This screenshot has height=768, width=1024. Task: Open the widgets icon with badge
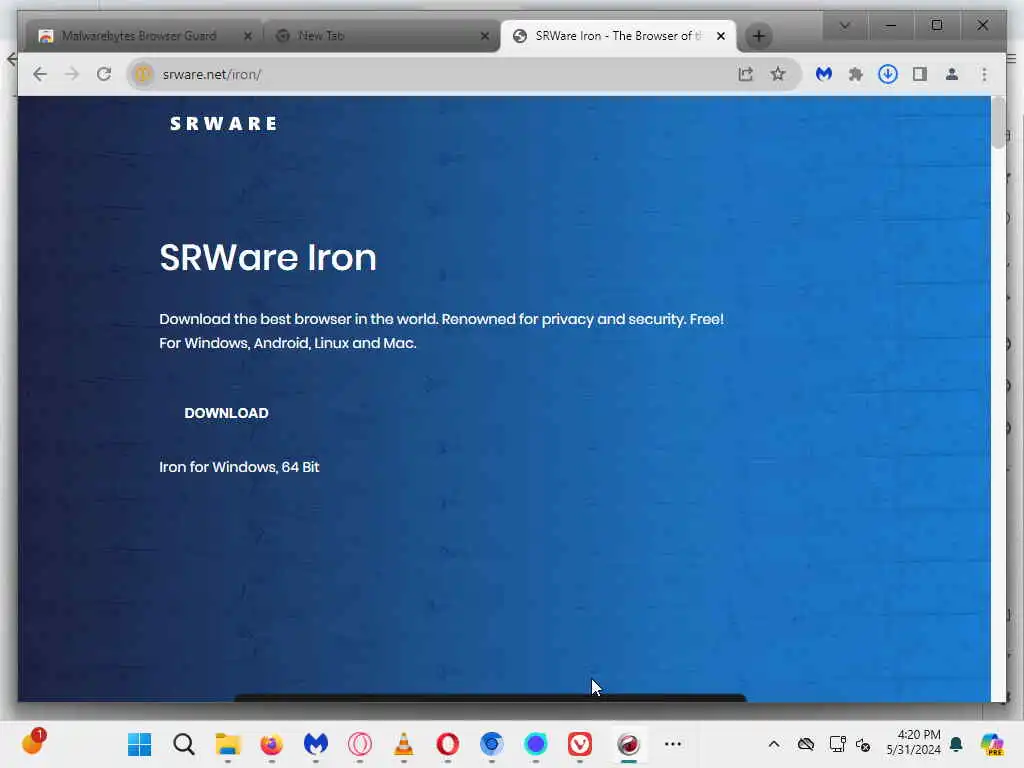(33, 743)
